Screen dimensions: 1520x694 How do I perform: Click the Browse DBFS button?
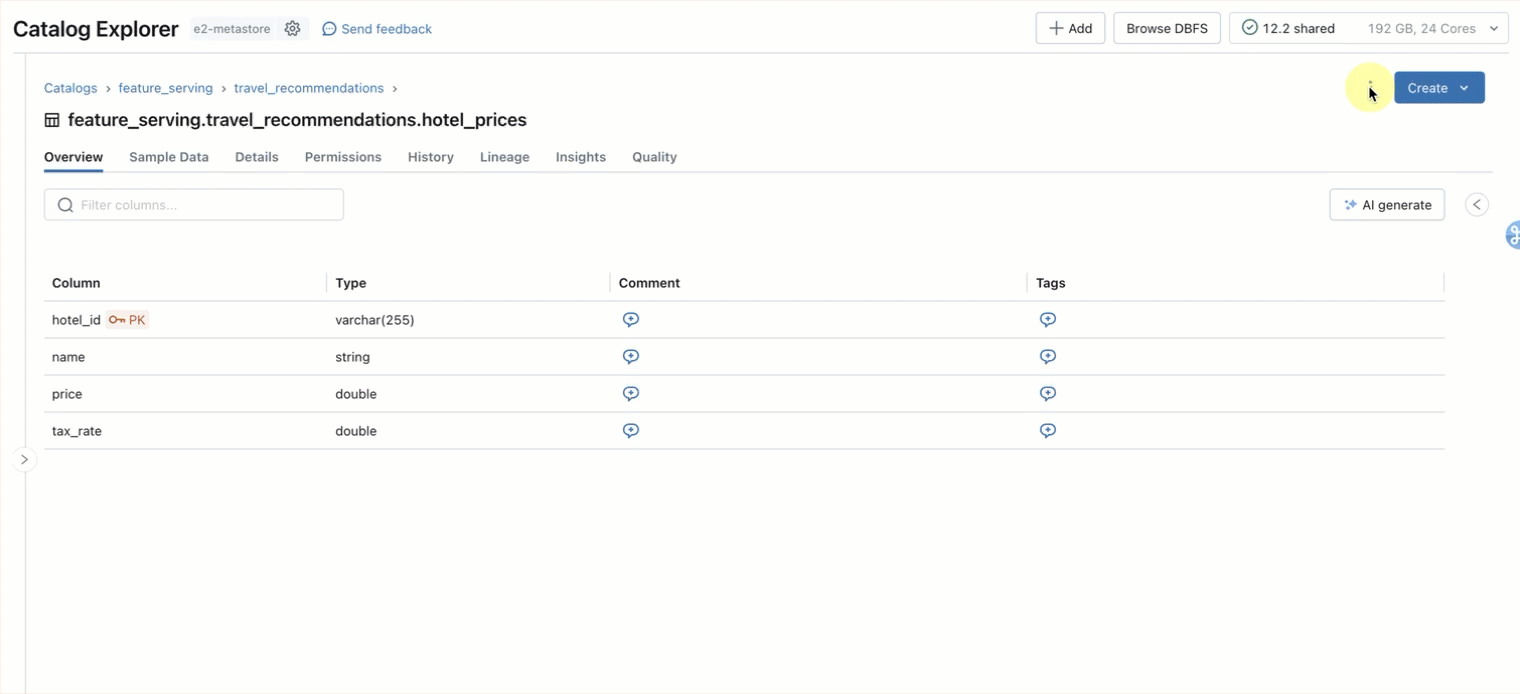point(1166,28)
